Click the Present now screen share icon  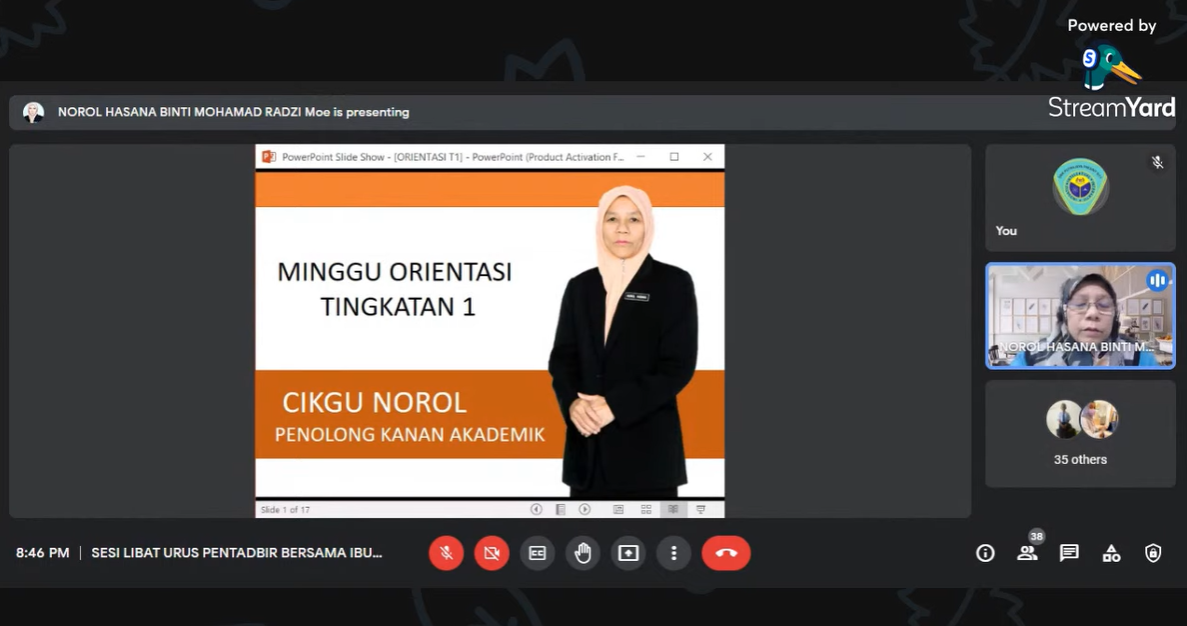[628, 553]
